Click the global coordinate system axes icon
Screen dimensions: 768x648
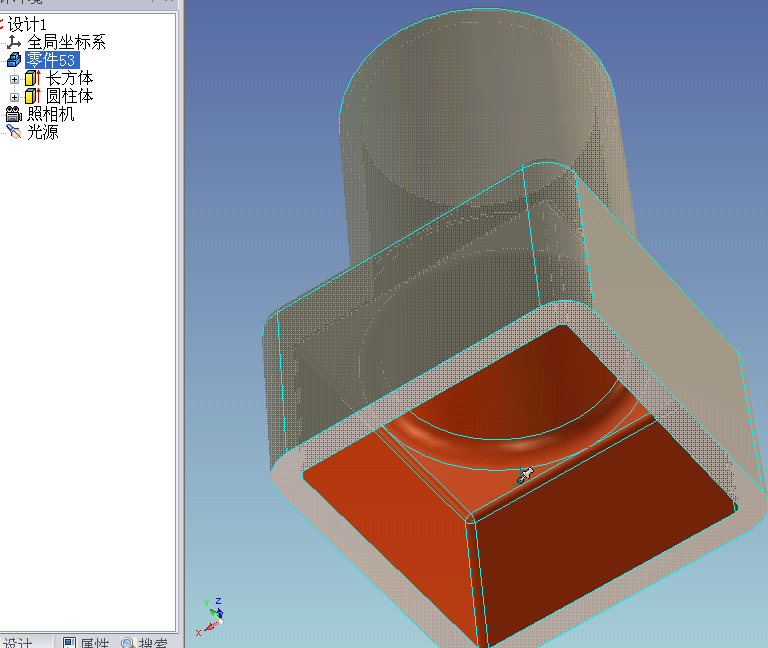tap(14, 42)
